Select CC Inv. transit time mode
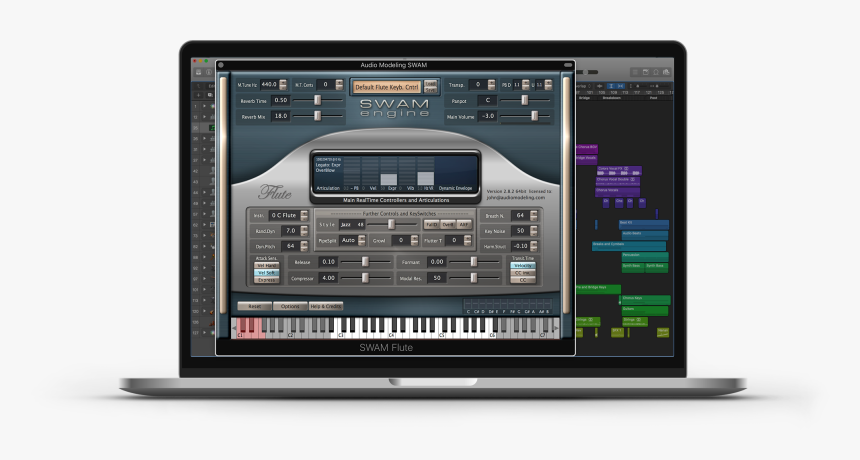The width and height of the screenshot is (860, 460). [523, 272]
